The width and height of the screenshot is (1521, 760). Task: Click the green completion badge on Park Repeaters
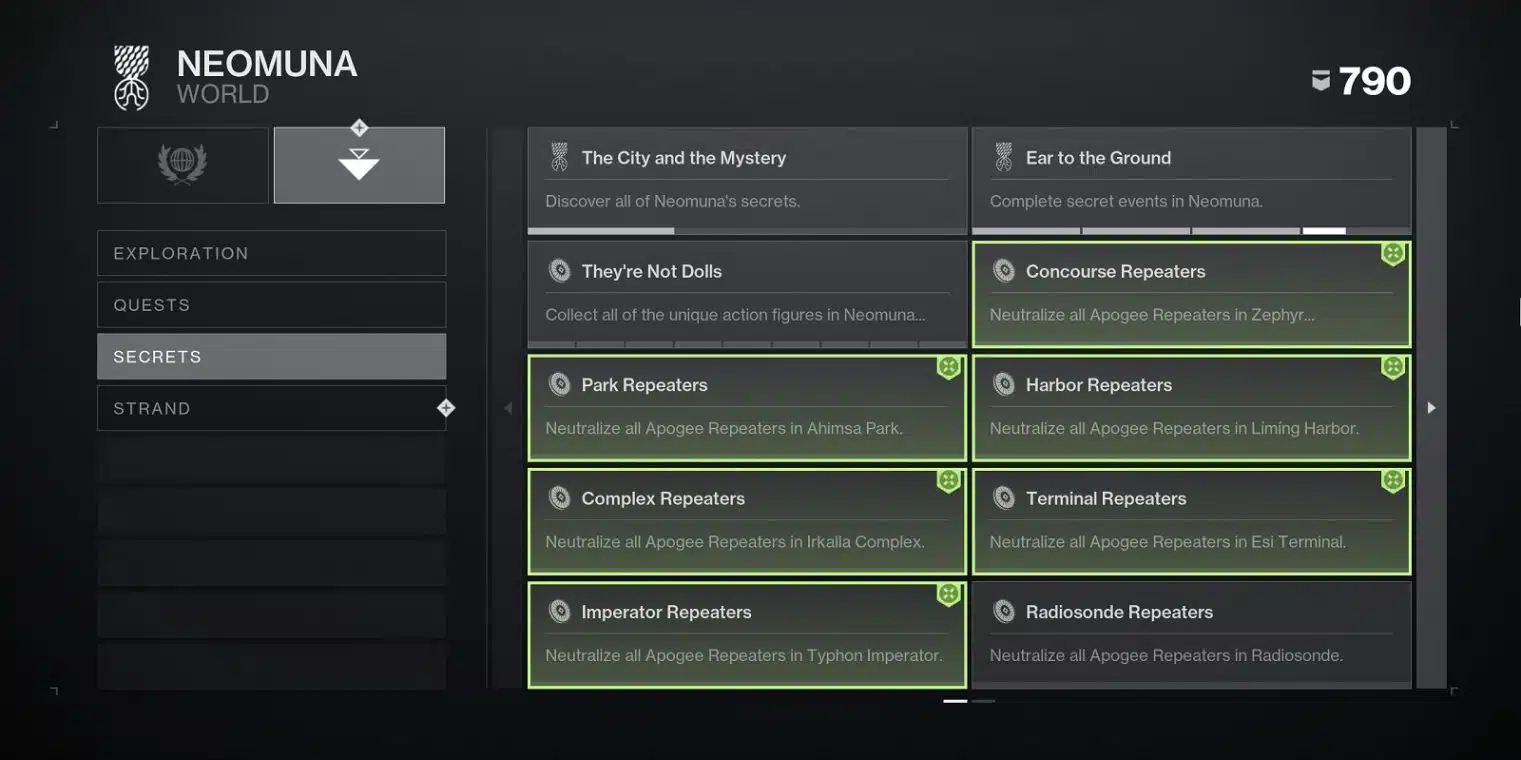(949, 368)
